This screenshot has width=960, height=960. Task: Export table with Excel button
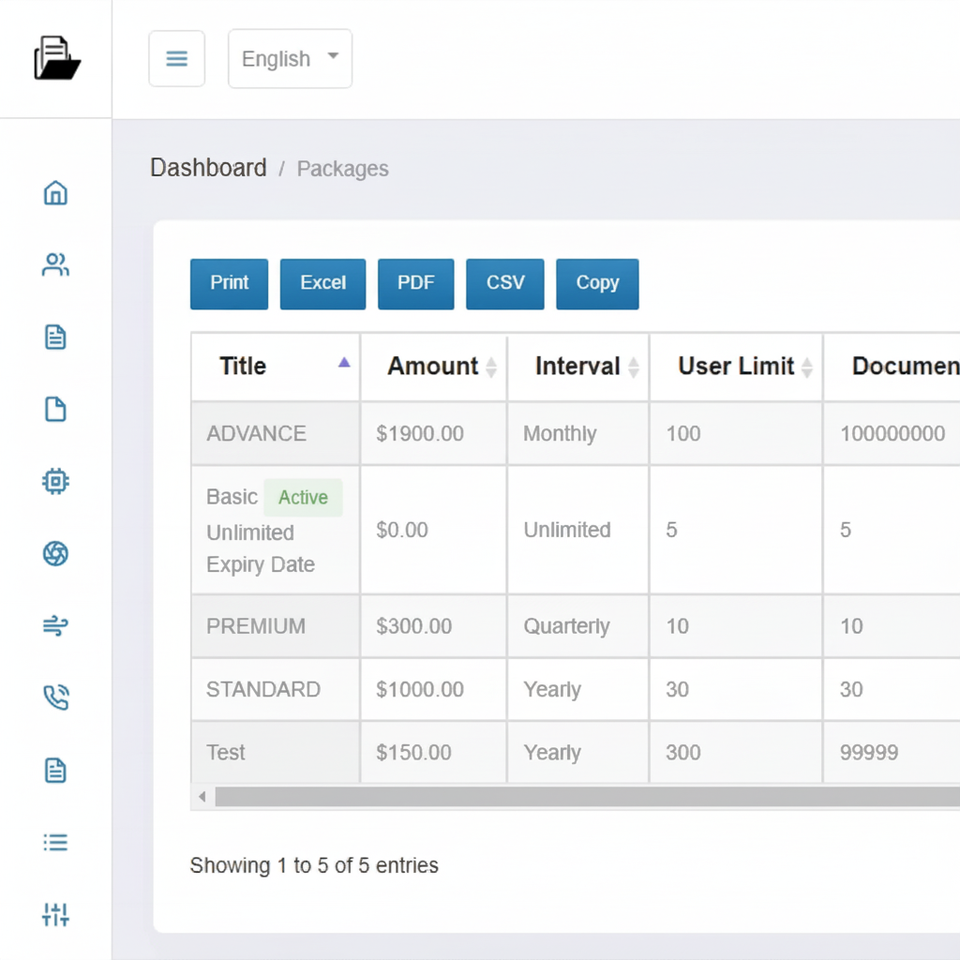pyautogui.click(x=323, y=283)
